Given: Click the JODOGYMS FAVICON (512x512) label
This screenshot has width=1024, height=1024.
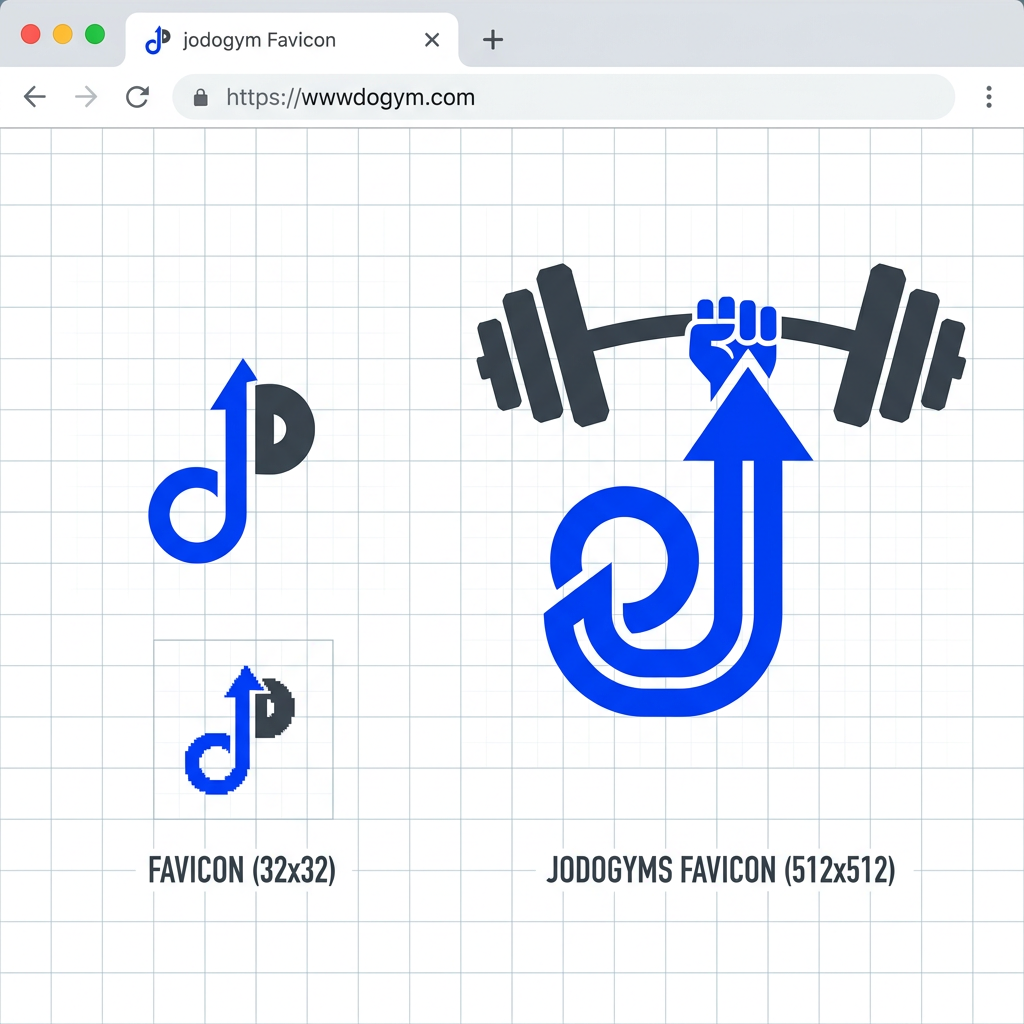Looking at the screenshot, I should click(x=721, y=871).
